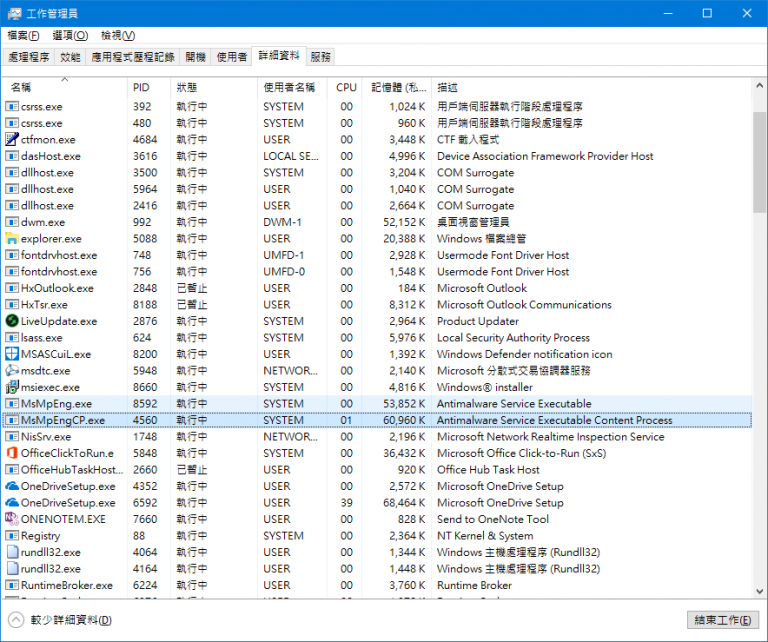Click the RuntimeBroker.exe process icon
Image resolution: width=768 pixels, height=642 pixels.
click(12, 585)
